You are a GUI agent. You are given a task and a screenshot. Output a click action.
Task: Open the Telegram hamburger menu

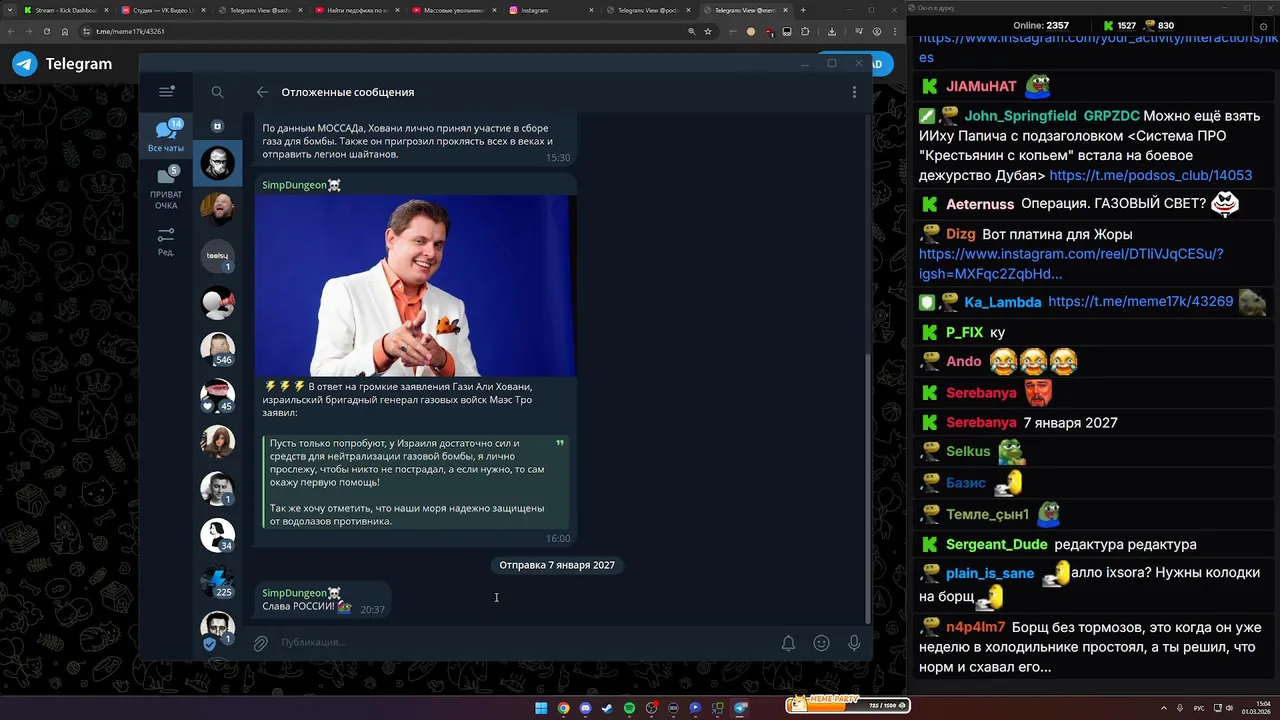[166, 92]
